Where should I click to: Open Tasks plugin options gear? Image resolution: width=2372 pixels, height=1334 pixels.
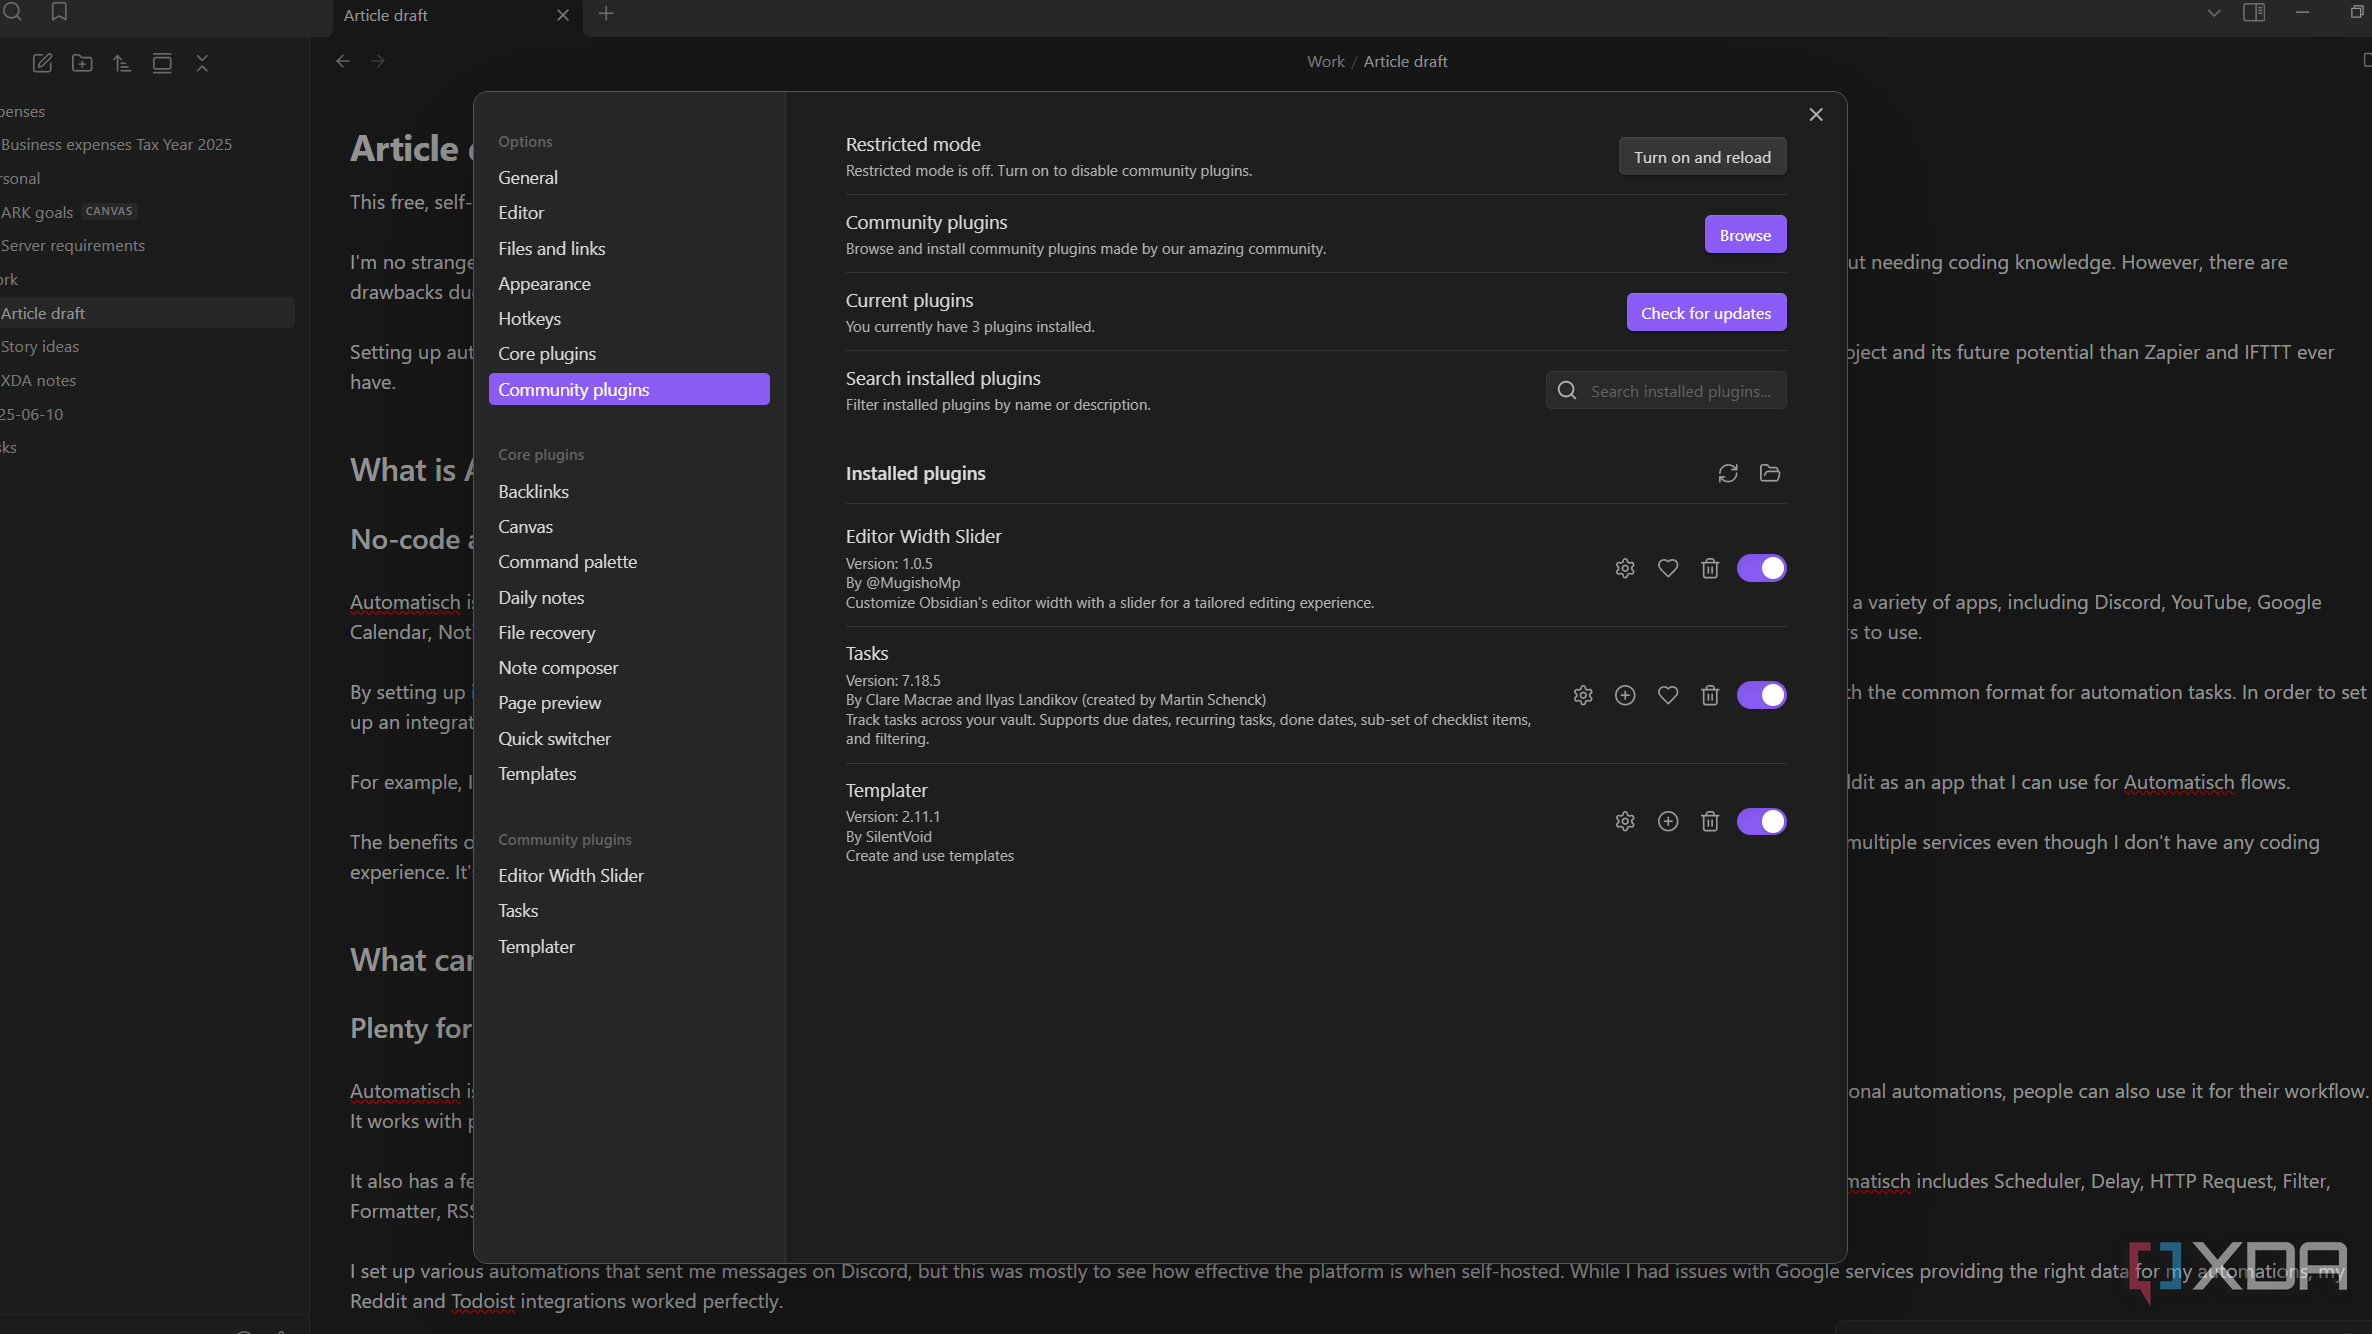click(1583, 695)
